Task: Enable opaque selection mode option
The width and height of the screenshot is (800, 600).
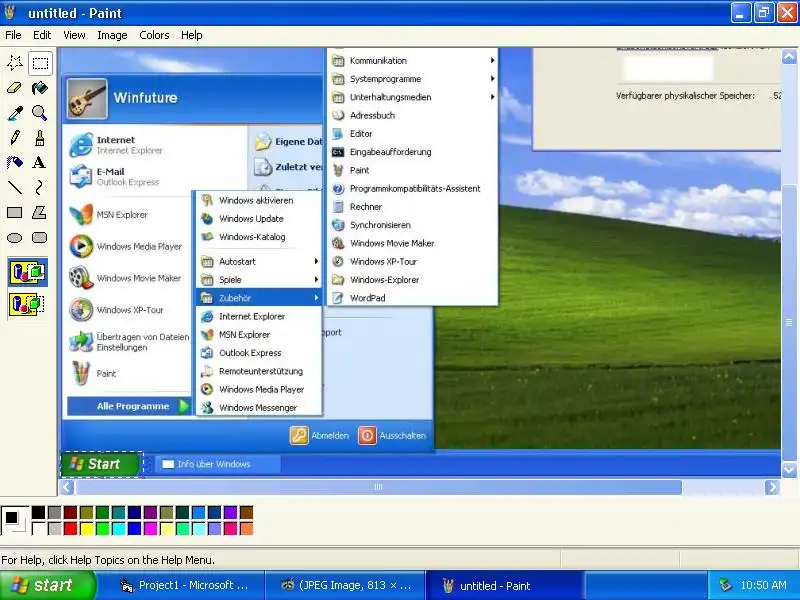Action: [x=28, y=272]
